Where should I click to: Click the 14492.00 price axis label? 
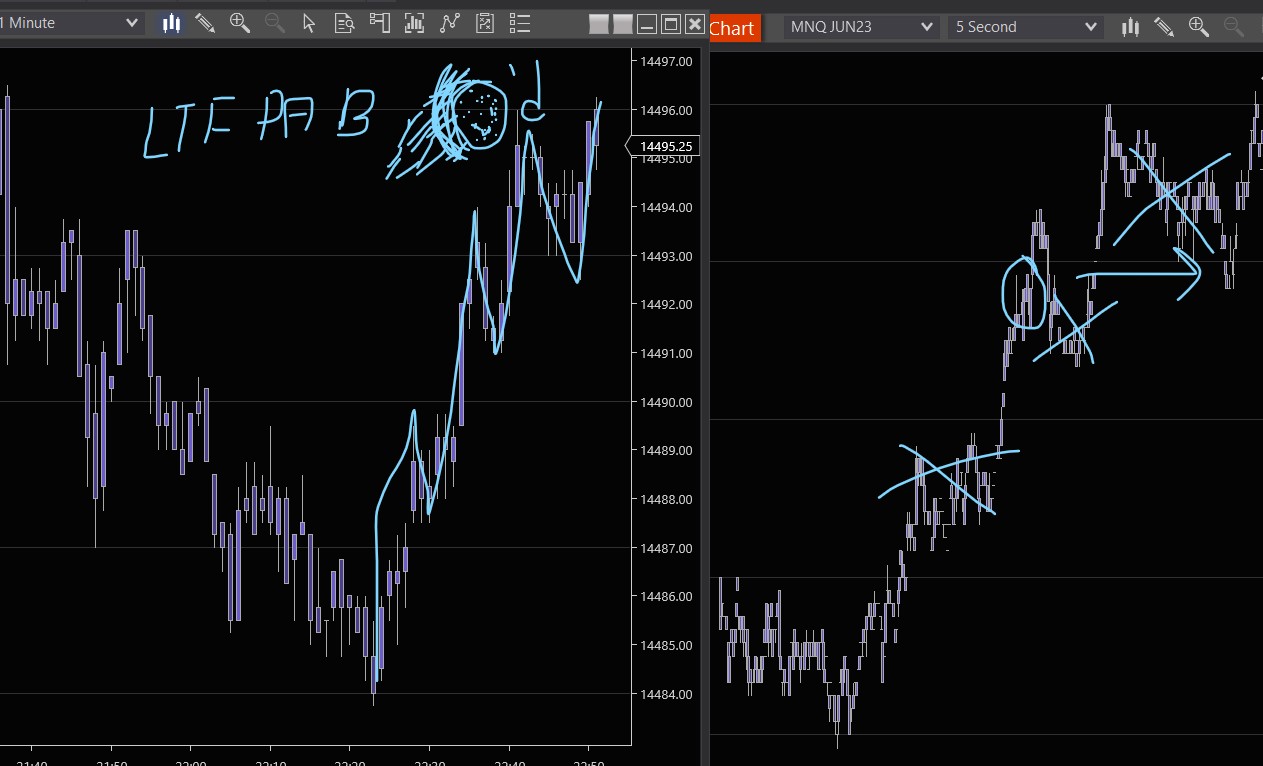pyautogui.click(x=666, y=305)
